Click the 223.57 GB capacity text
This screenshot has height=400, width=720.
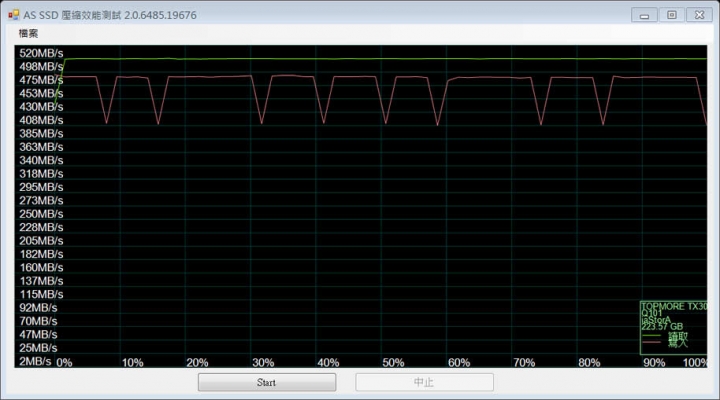pyautogui.click(x=662, y=327)
